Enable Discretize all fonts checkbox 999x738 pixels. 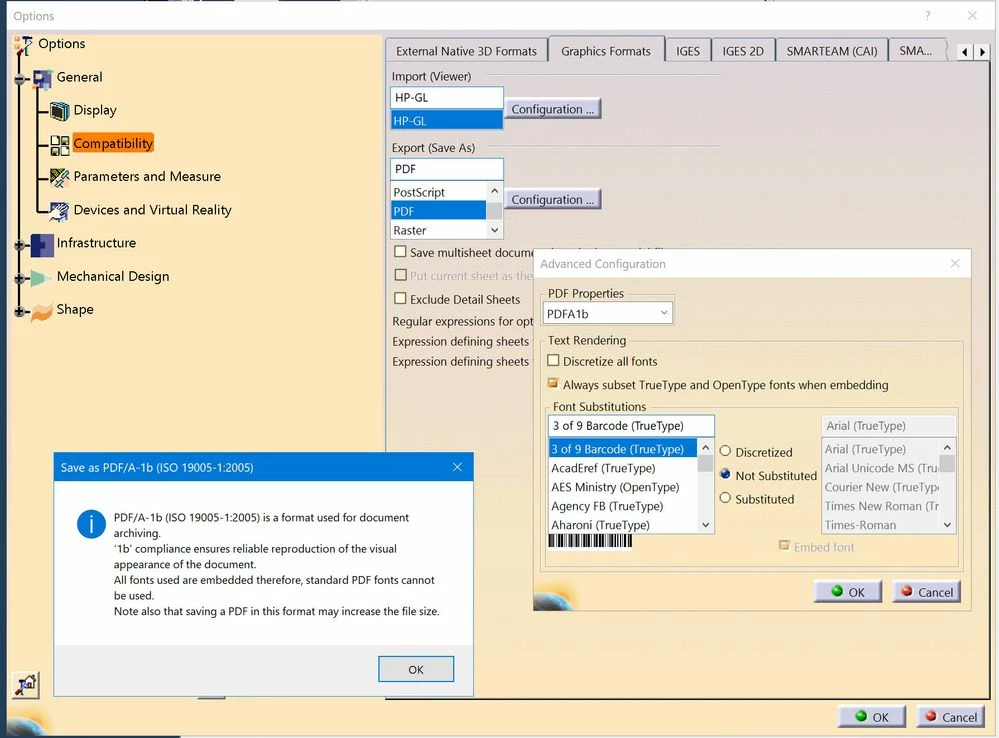(x=553, y=361)
